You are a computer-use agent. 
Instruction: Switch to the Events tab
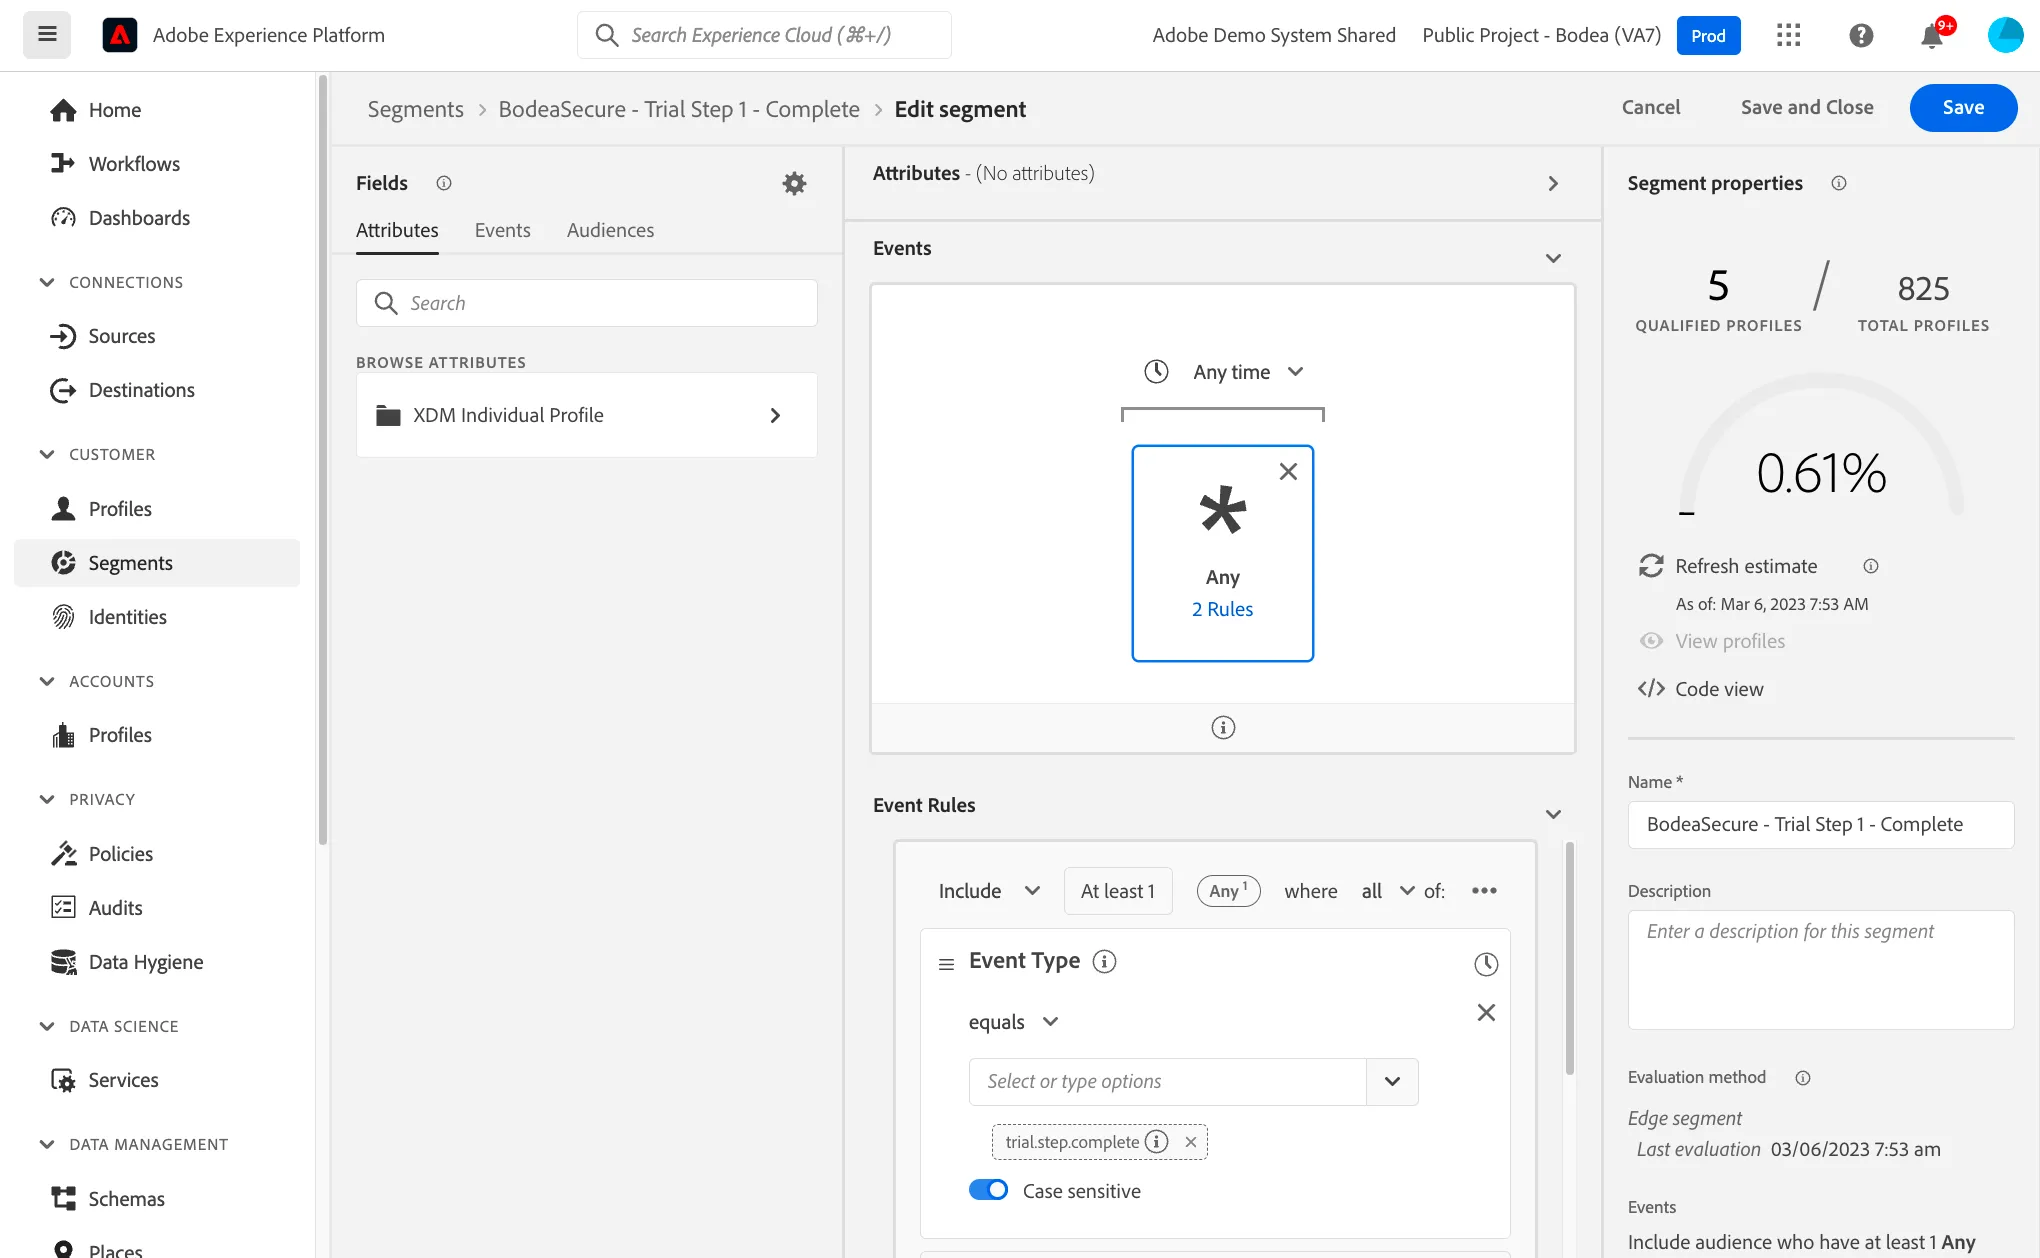[x=502, y=230]
